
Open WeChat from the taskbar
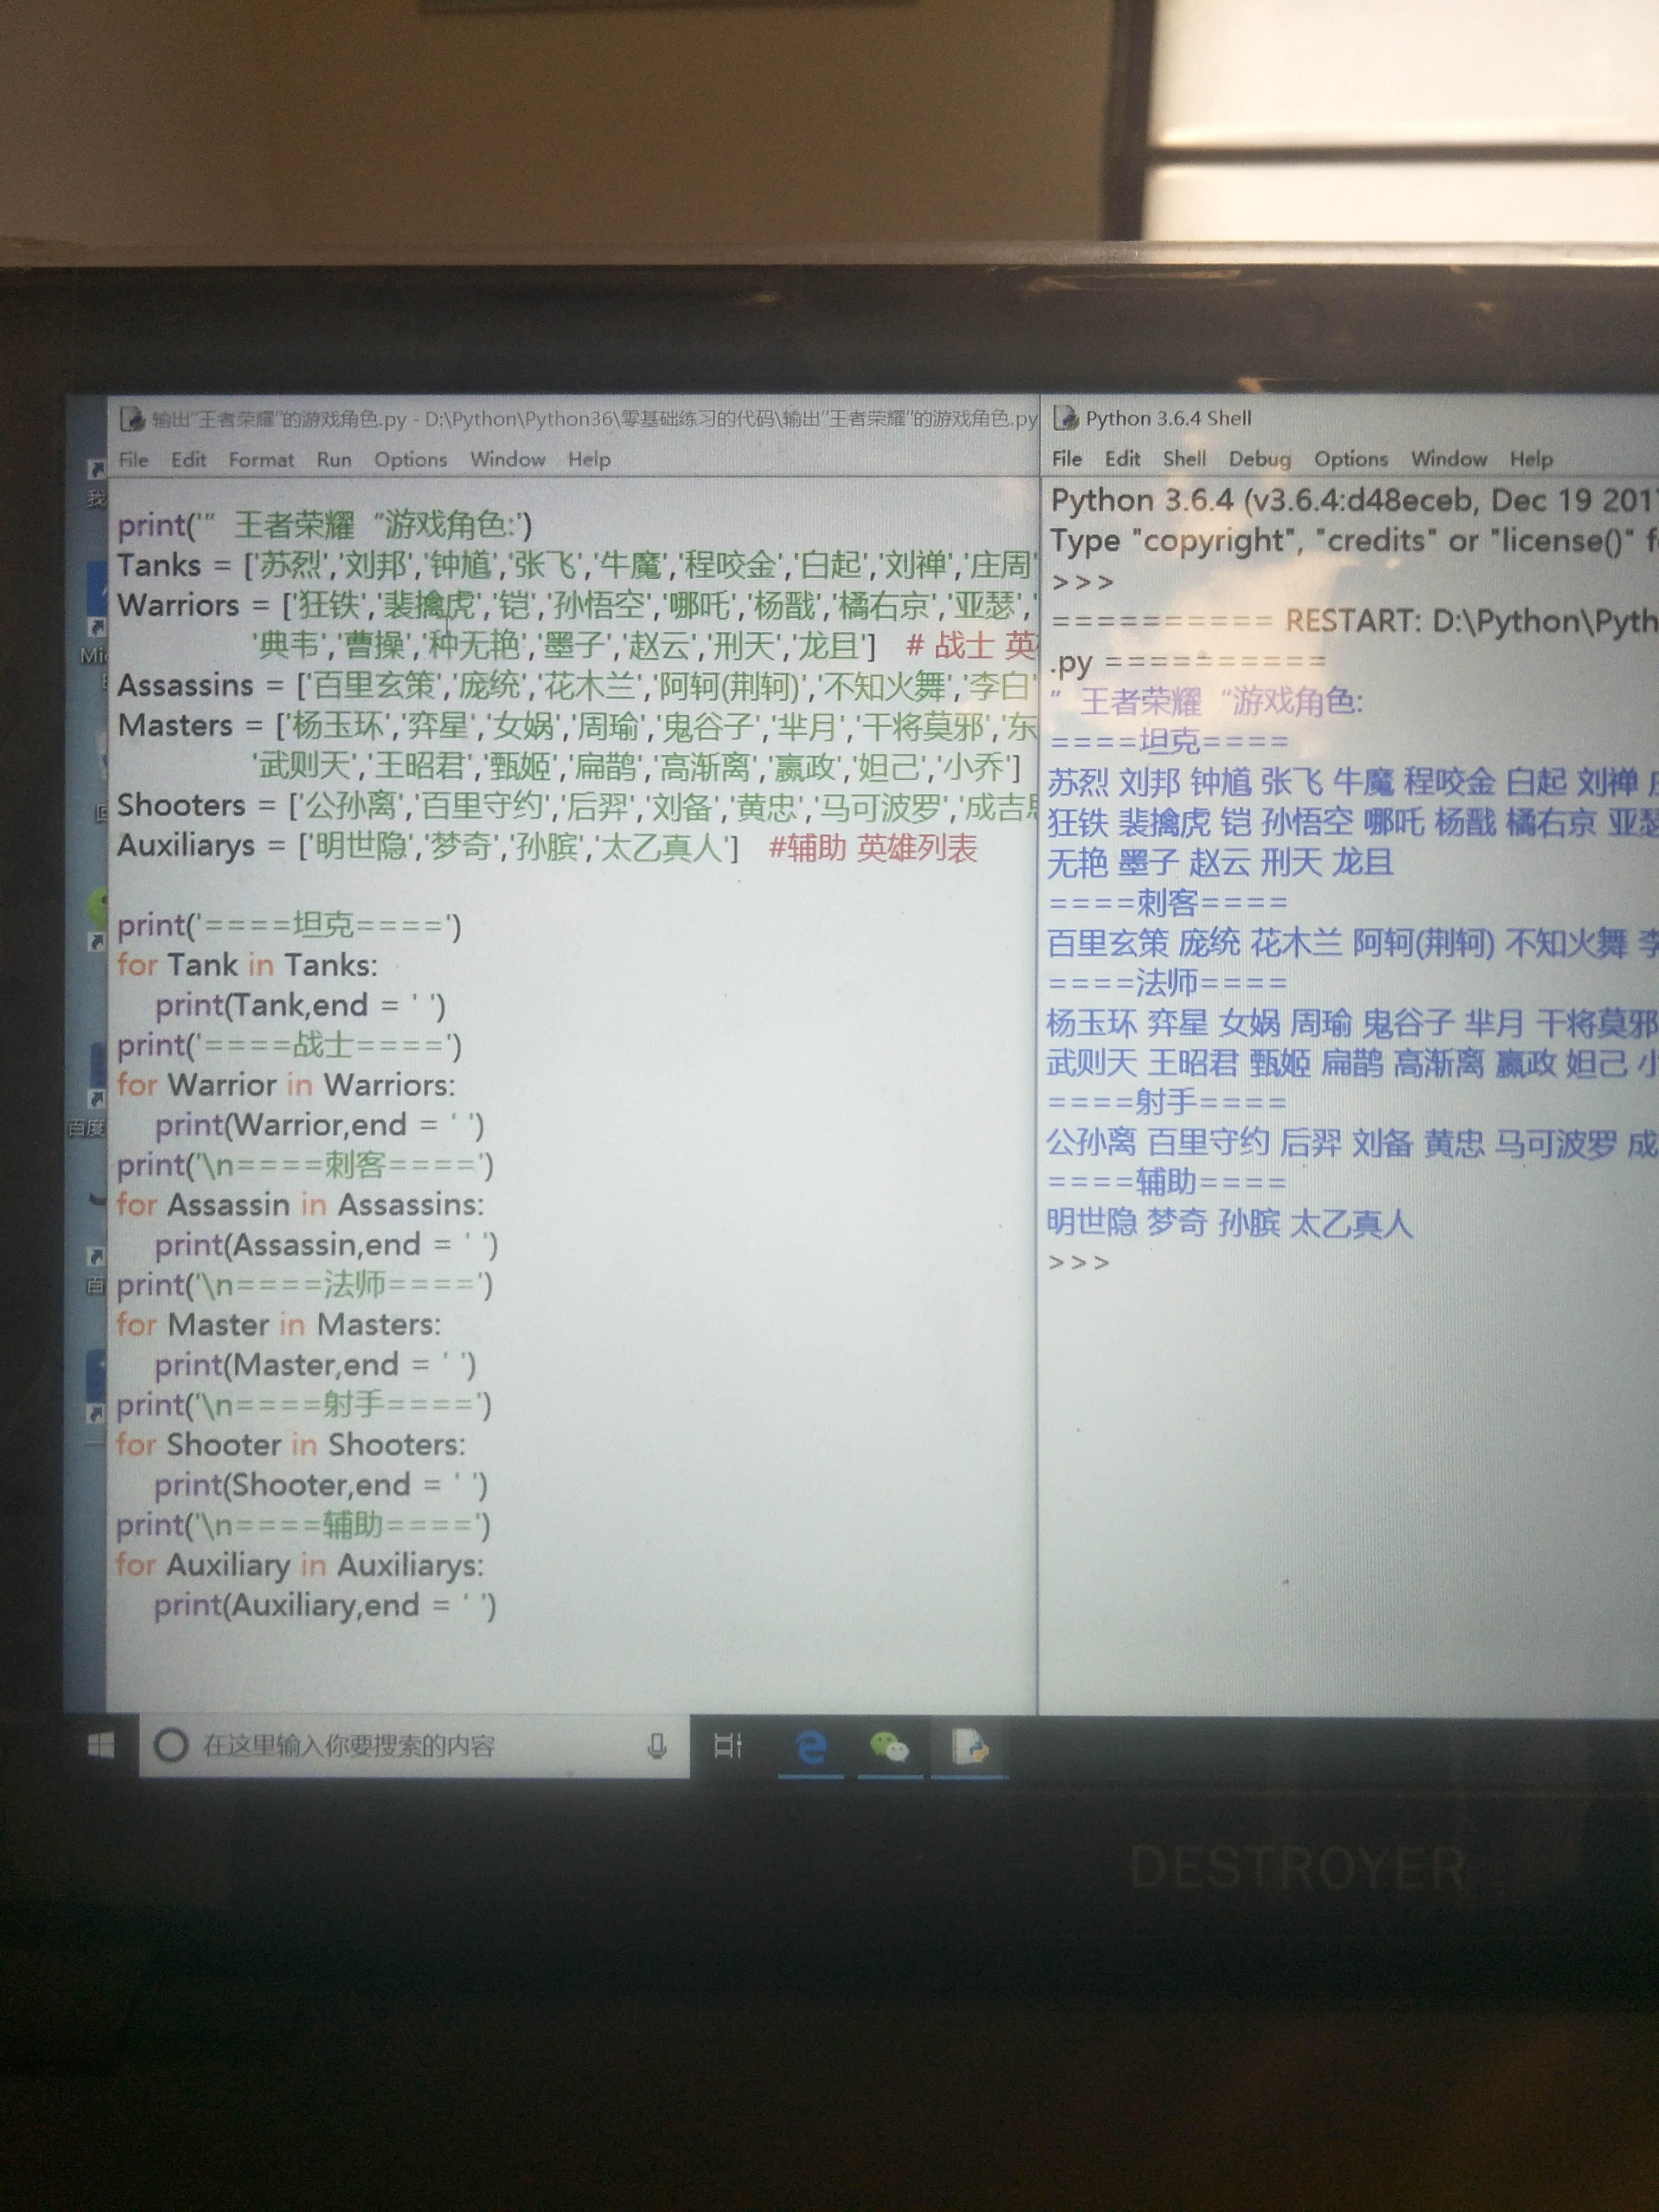889,1747
